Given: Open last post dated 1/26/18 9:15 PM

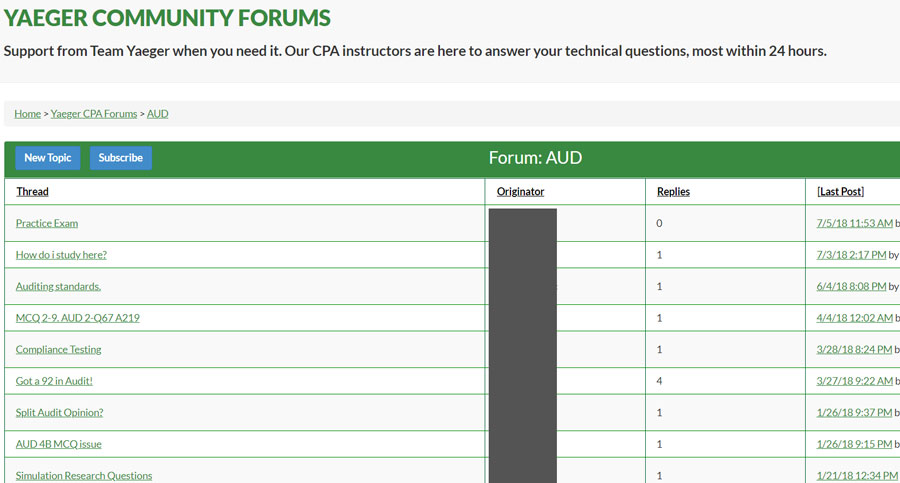Looking at the screenshot, I should click(x=854, y=444).
